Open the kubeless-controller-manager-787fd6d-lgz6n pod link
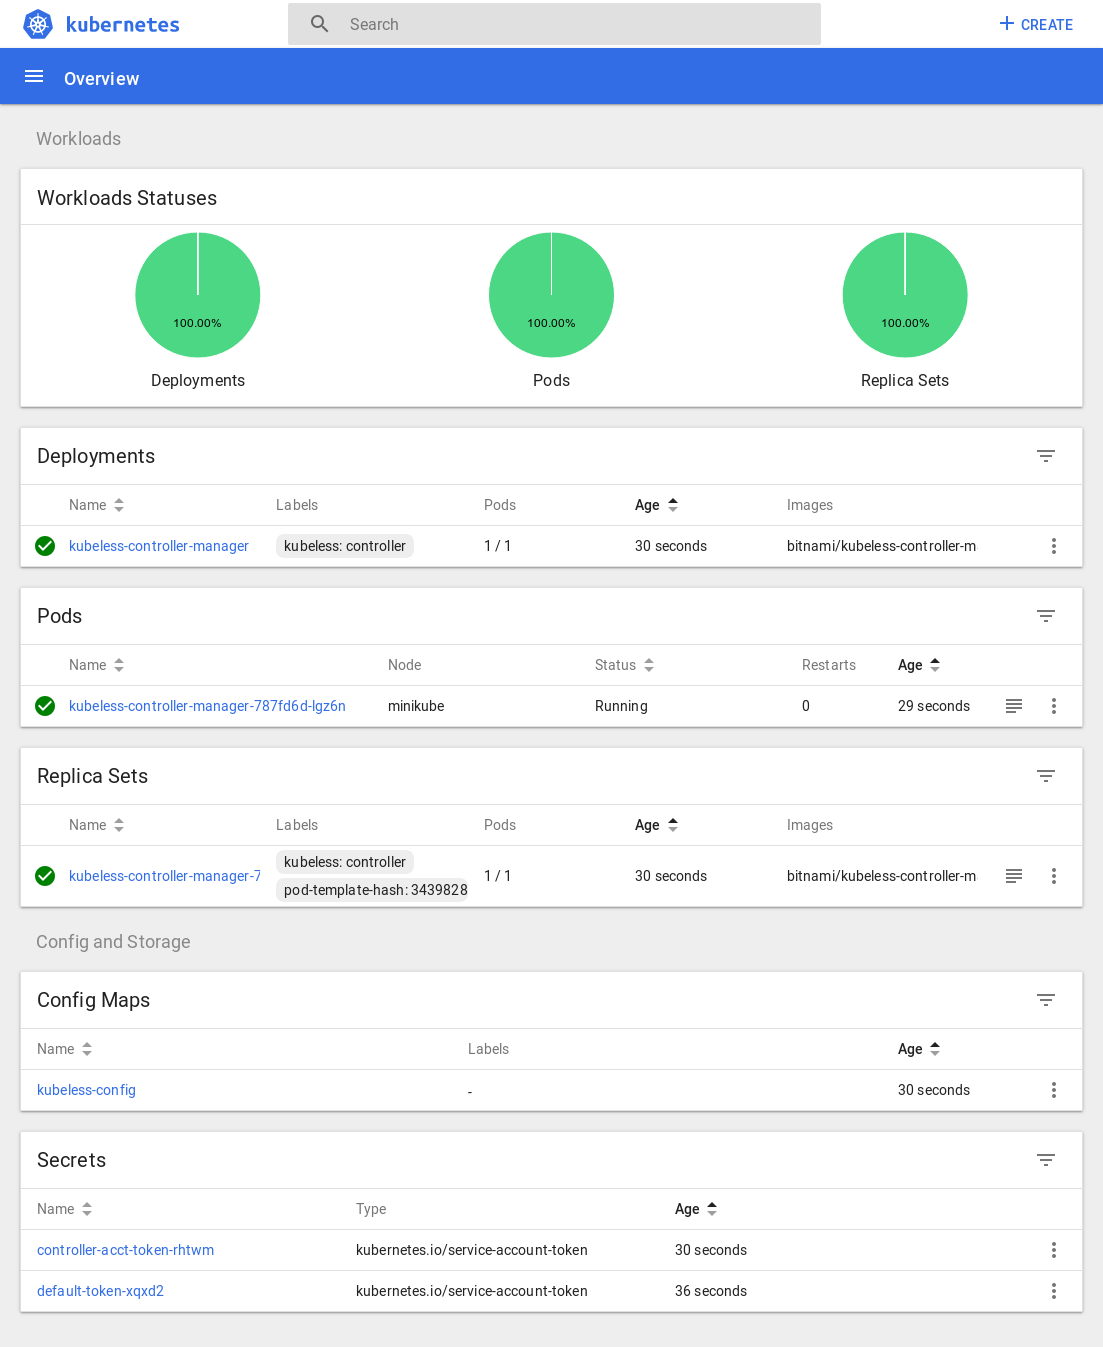1103x1347 pixels. (x=207, y=706)
